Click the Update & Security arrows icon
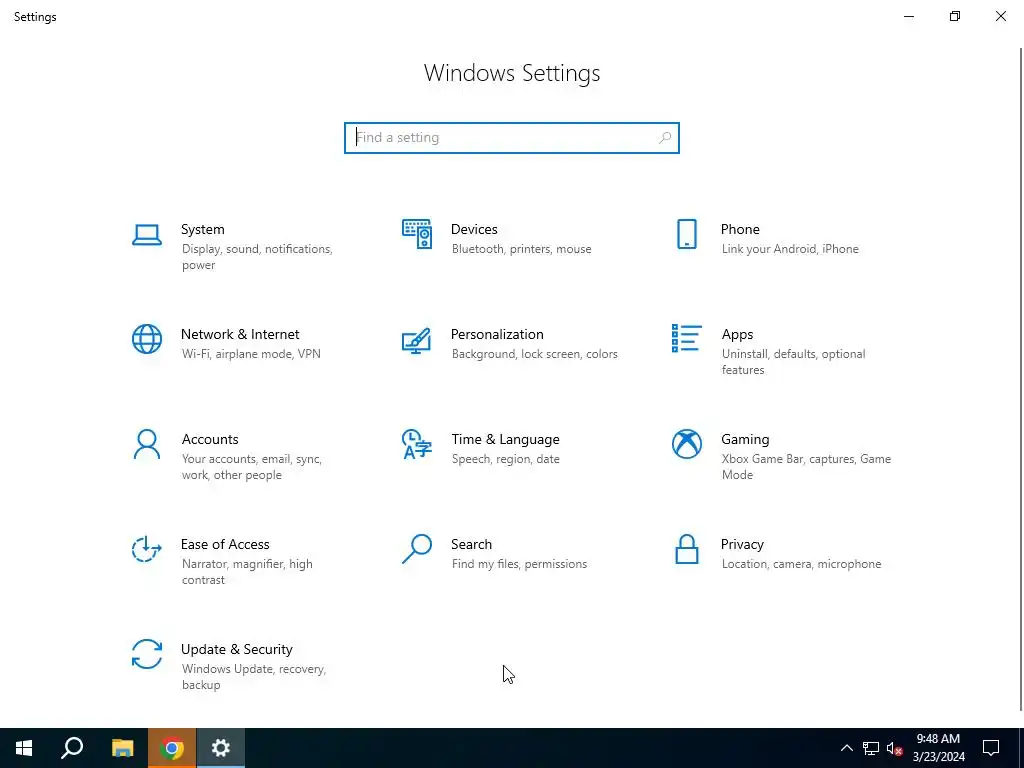Image resolution: width=1024 pixels, height=768 pixels. tap(147, 654)
